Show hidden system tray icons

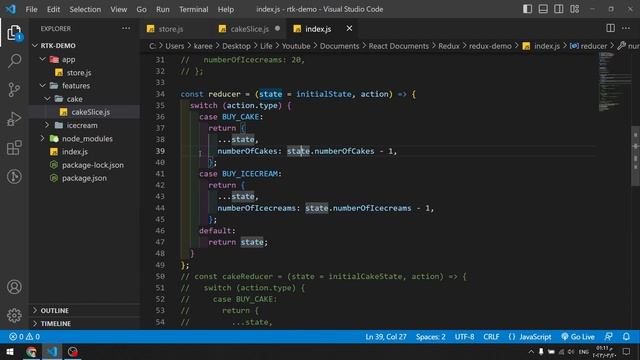(531, 351)
